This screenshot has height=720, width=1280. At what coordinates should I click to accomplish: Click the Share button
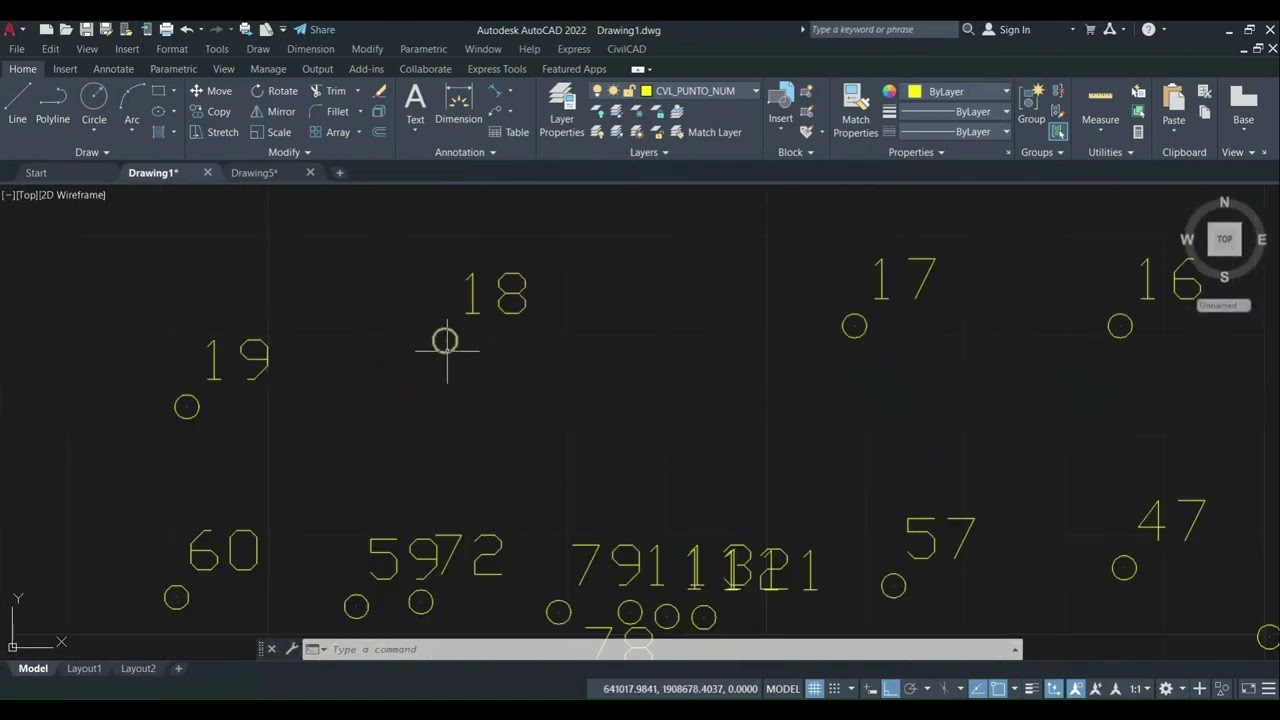[x=314, y=30]
